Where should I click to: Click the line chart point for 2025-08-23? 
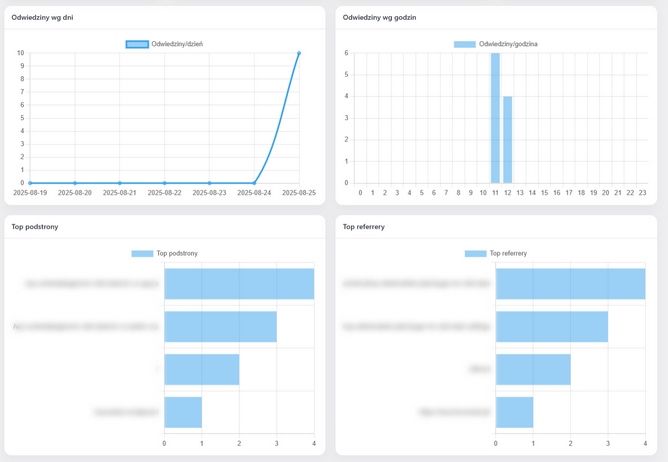click(x=209, y=183)
